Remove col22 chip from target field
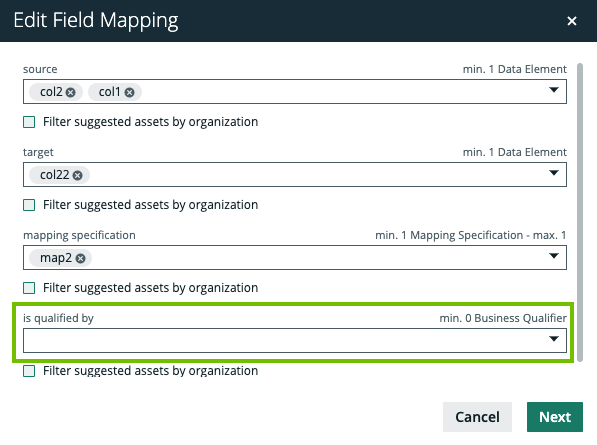This screenshot has height=445, width=597. 77,175
